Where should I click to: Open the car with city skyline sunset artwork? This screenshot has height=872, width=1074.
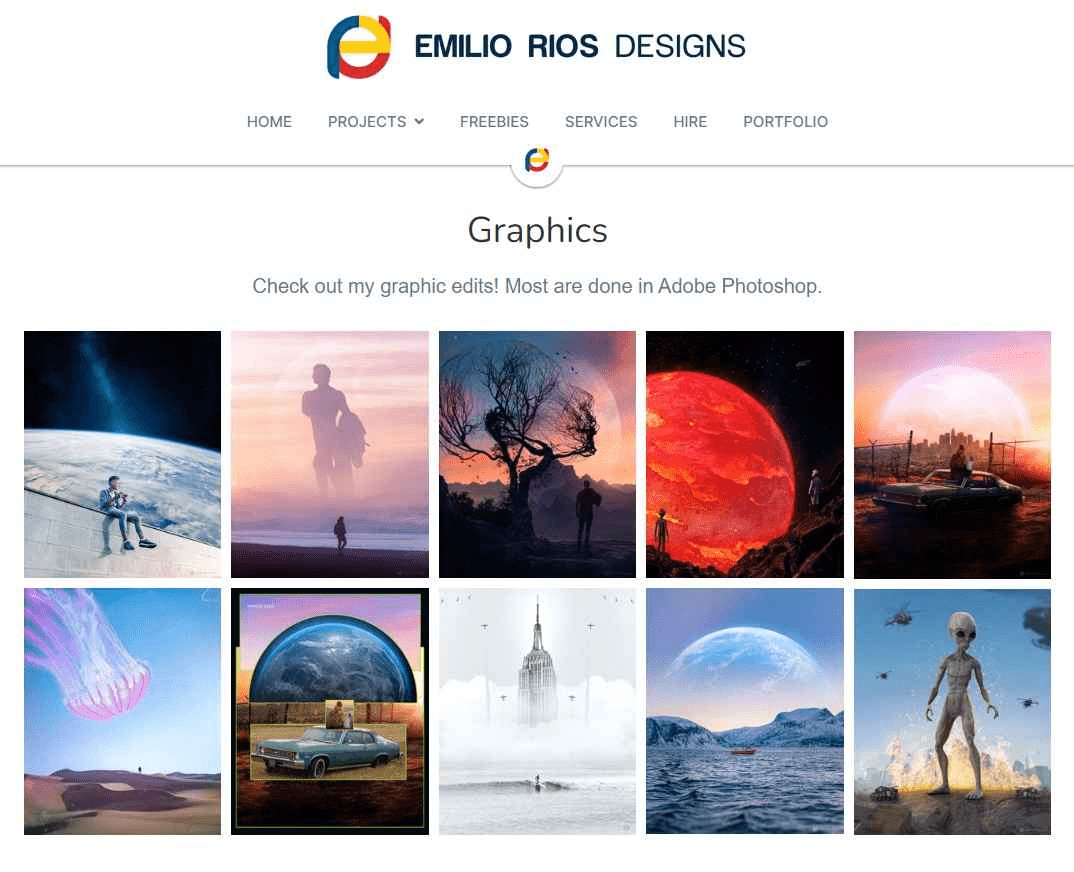[x=952, y=454]
